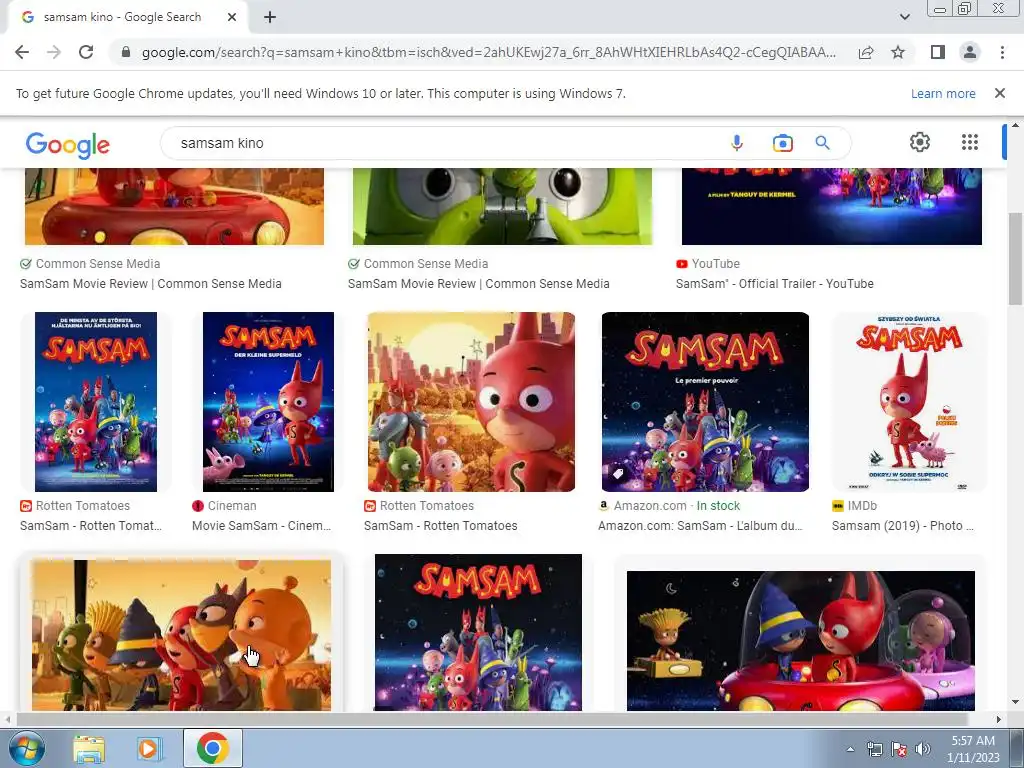Launch Windows Media Player from taskbar

point(149,749)
